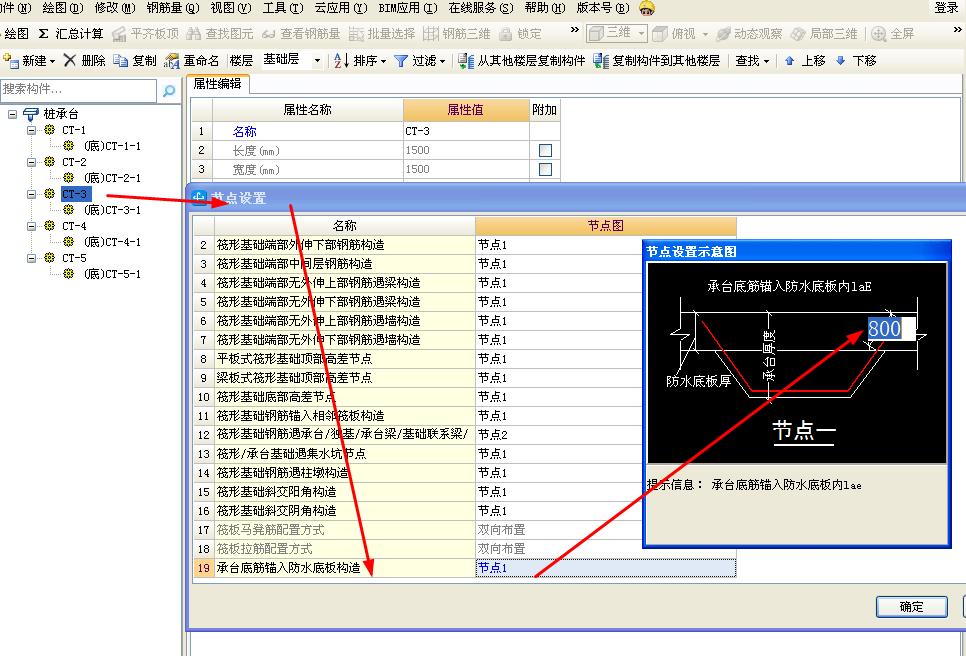Click 节点1 cell for 承台底筋锚入防水底板构造
The height and width of the screenshot is (656, 966).
[x=606, y=568]
